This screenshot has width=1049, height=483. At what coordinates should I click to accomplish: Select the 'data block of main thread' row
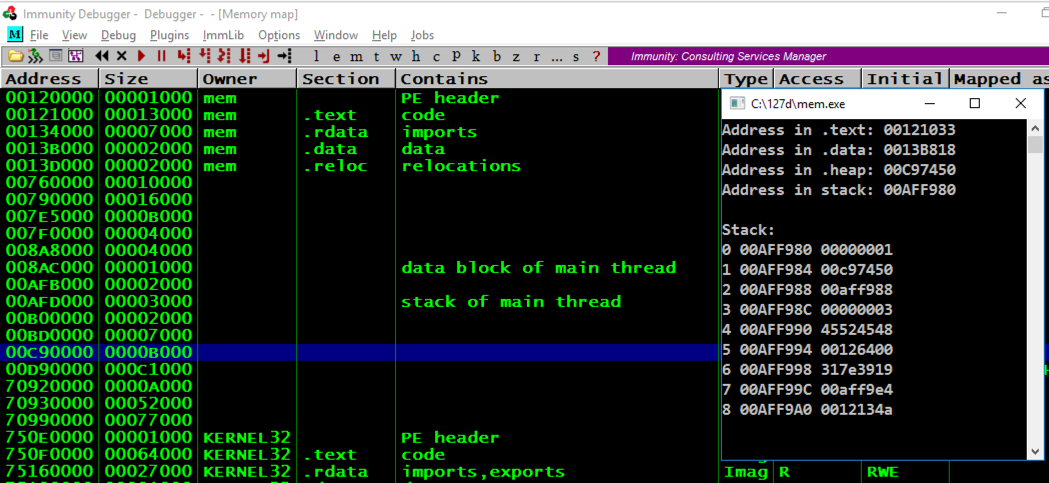pyautogui.click(x=361, y=268)
